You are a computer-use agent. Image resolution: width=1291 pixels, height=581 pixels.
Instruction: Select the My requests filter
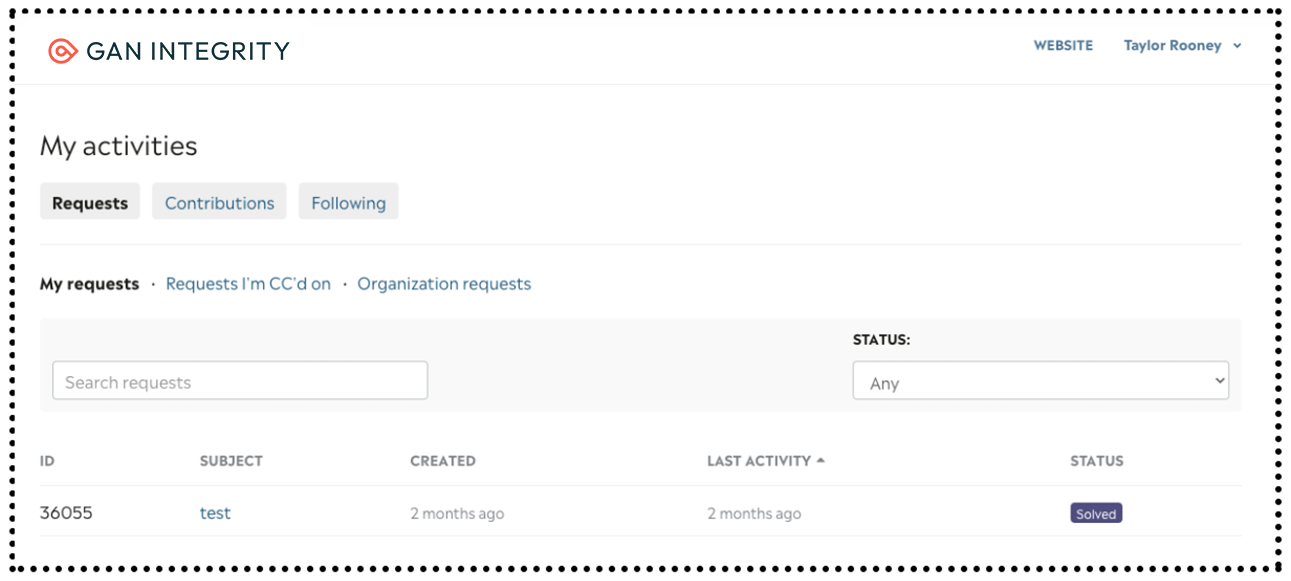click(89, 284)
